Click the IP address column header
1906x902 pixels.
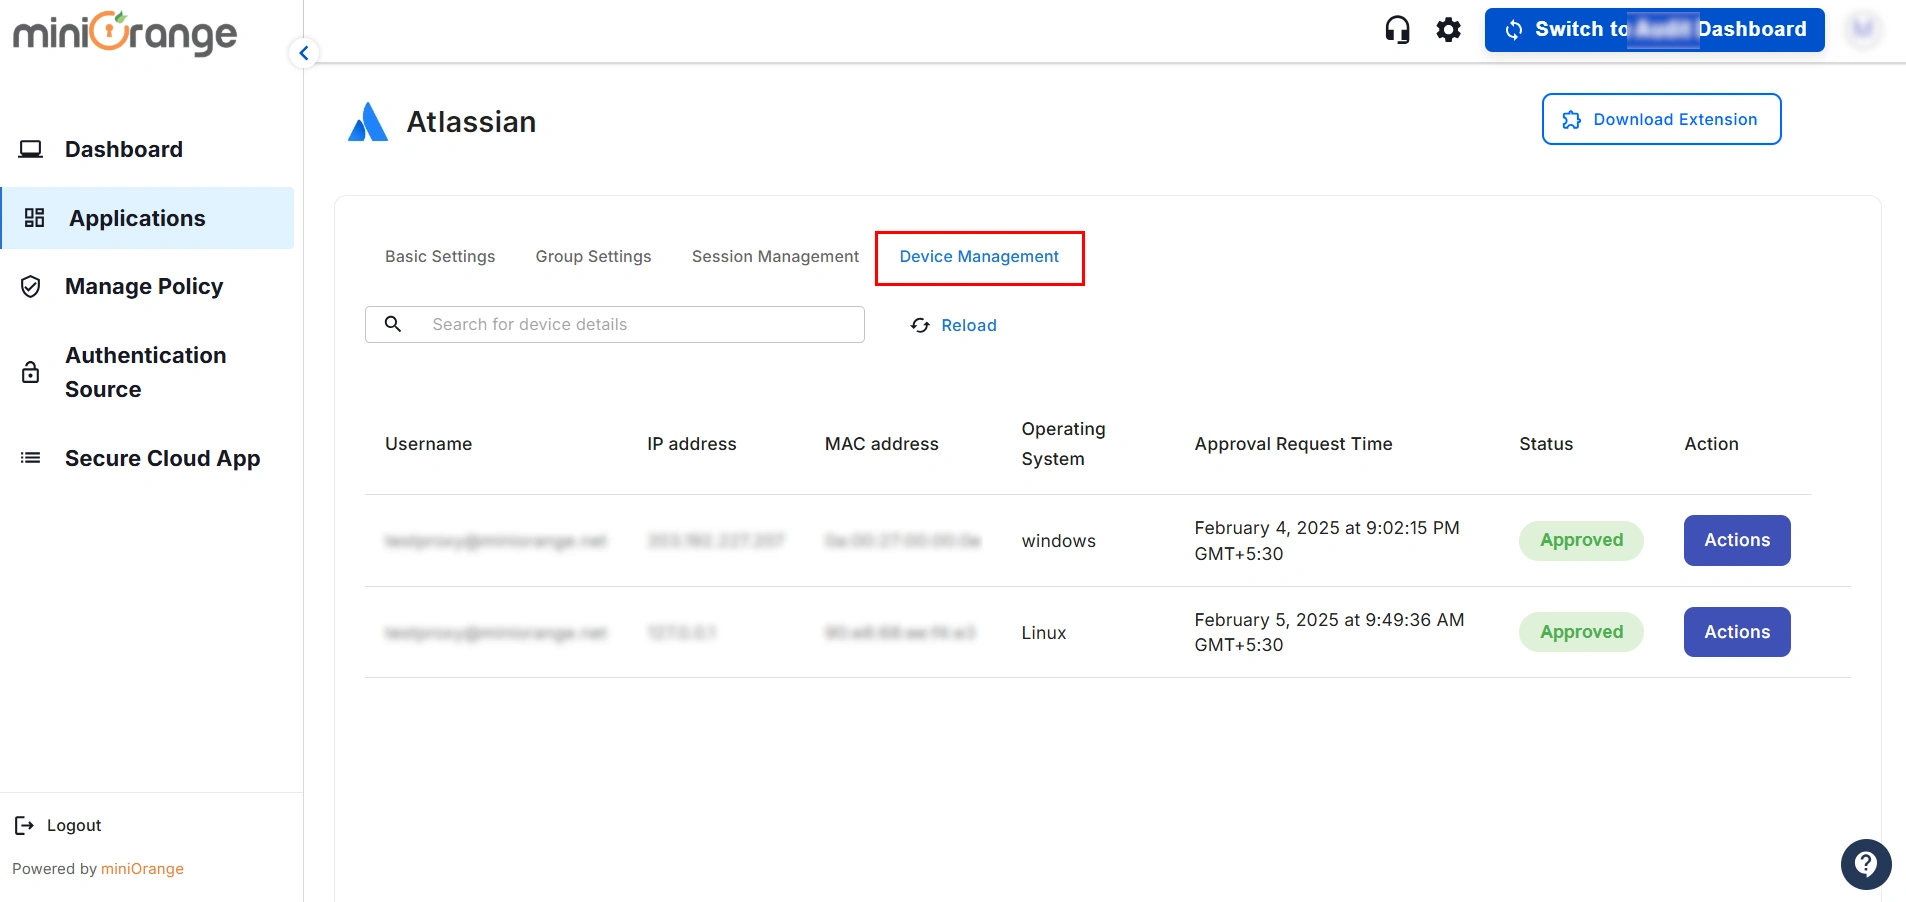tap(691, 444)
